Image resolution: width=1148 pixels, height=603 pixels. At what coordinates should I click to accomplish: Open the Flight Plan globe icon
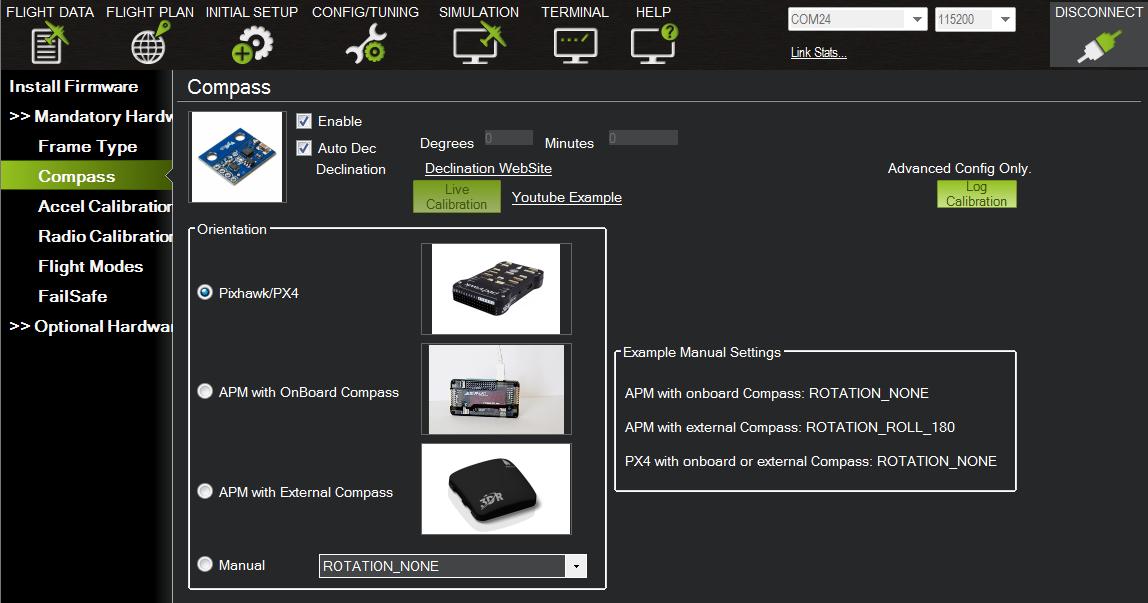[149, 44]
